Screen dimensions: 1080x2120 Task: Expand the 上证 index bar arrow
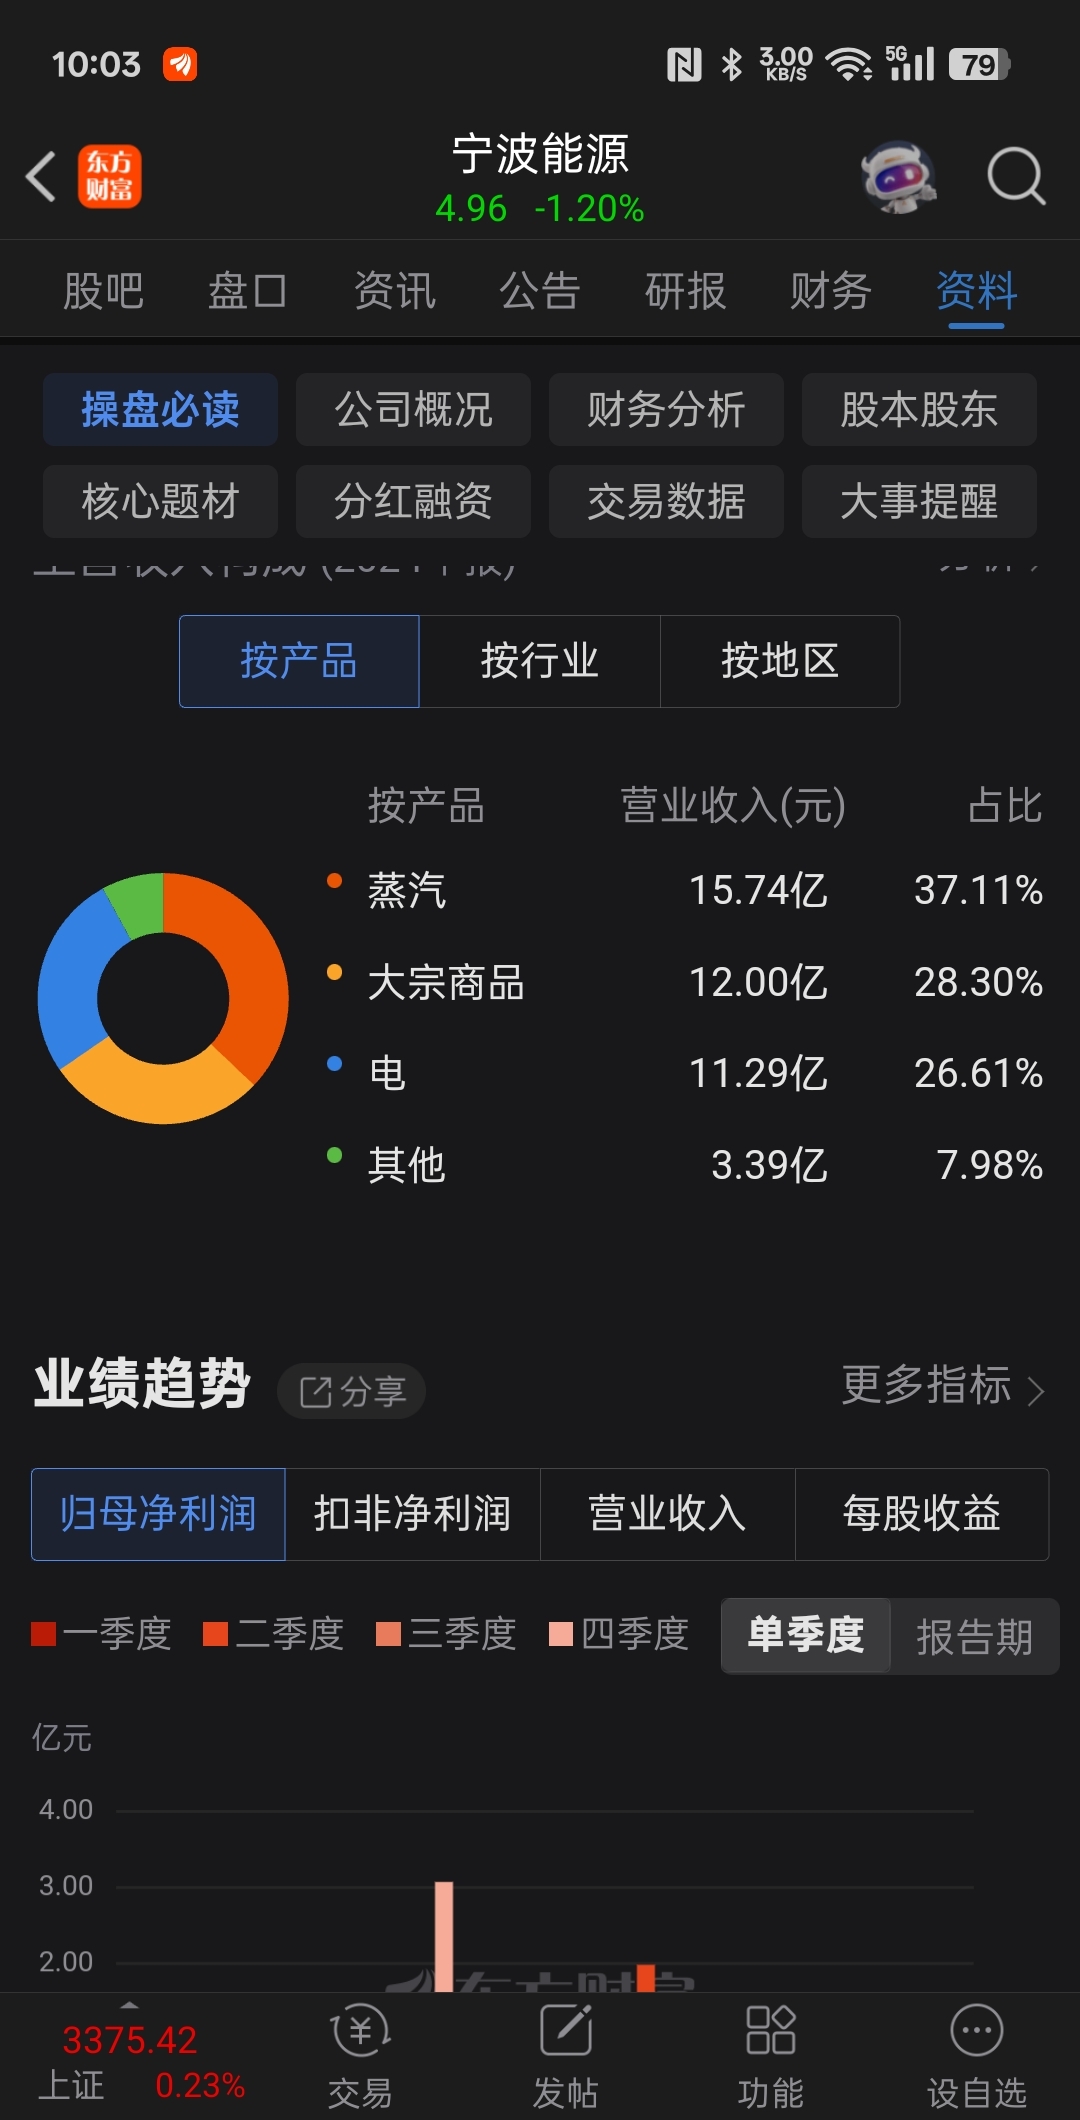pos(129,2005)
